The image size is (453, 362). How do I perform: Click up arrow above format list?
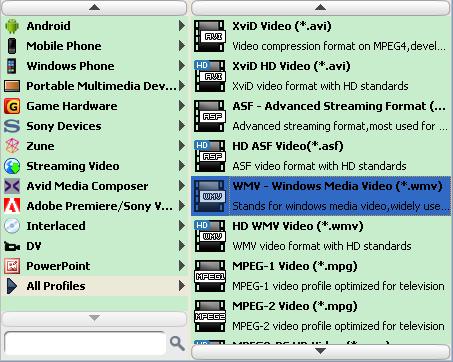(x=321, y=8)
